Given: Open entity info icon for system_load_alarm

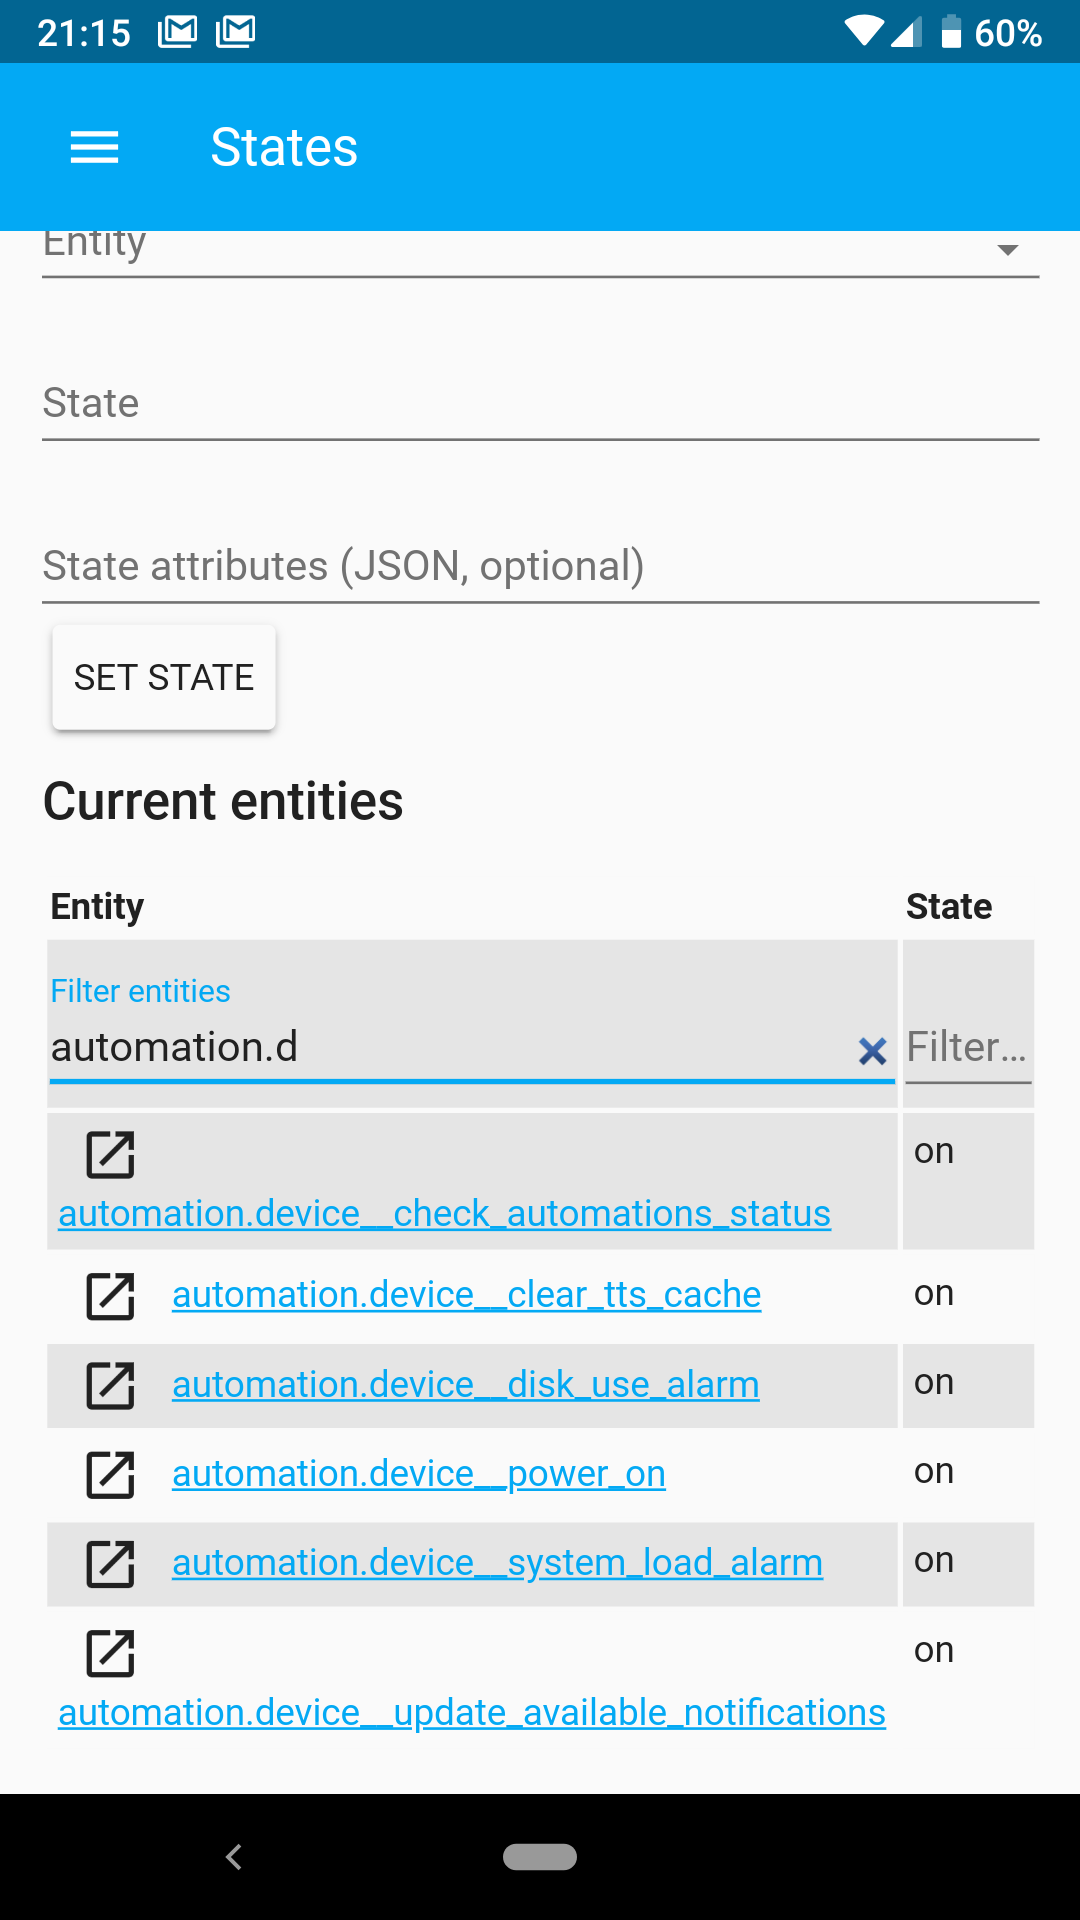Looking at the screenshot, I should coord(110,1564).
